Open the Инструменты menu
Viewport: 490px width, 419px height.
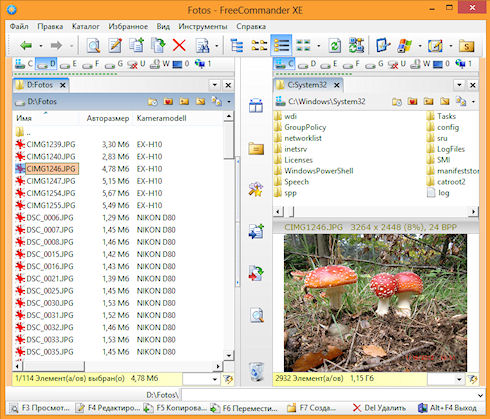pyautogui.click(x=203, y=26)
